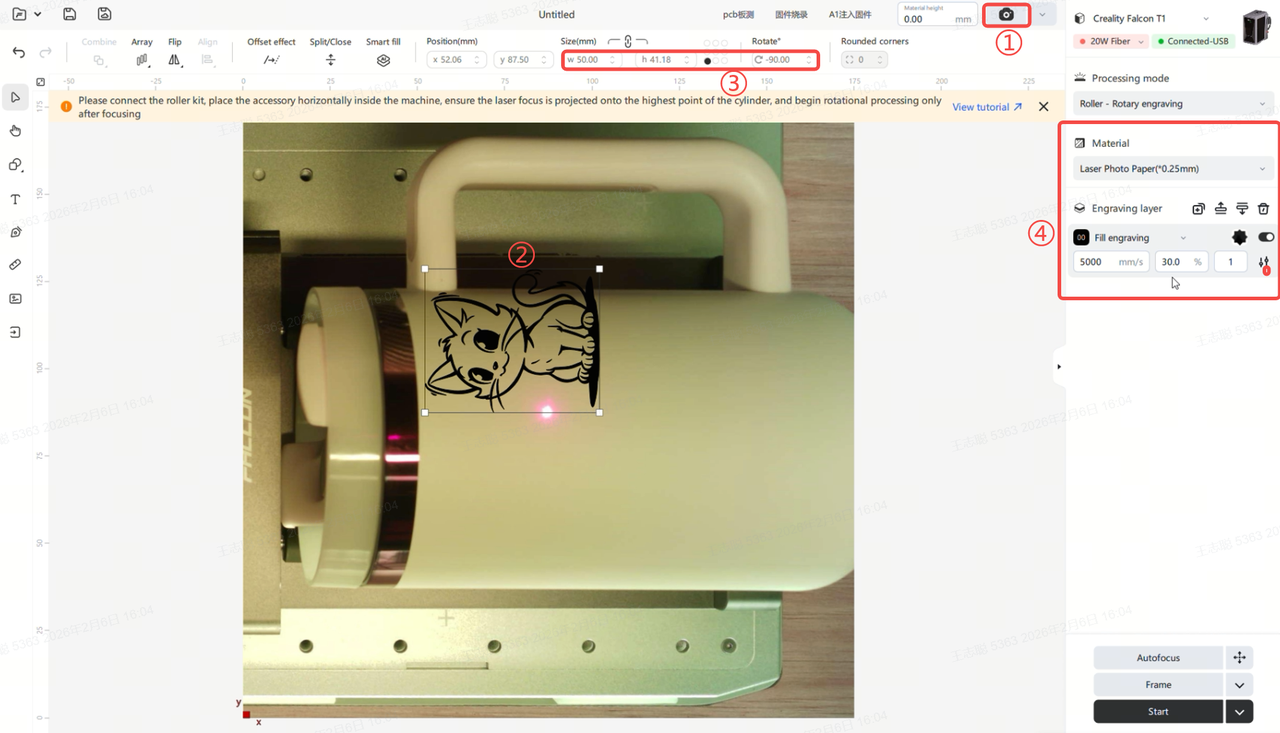This screenshot has width=1280, height=733.
Task: Open the Processing mode dropdown
Action: [x=1171, y=104]
